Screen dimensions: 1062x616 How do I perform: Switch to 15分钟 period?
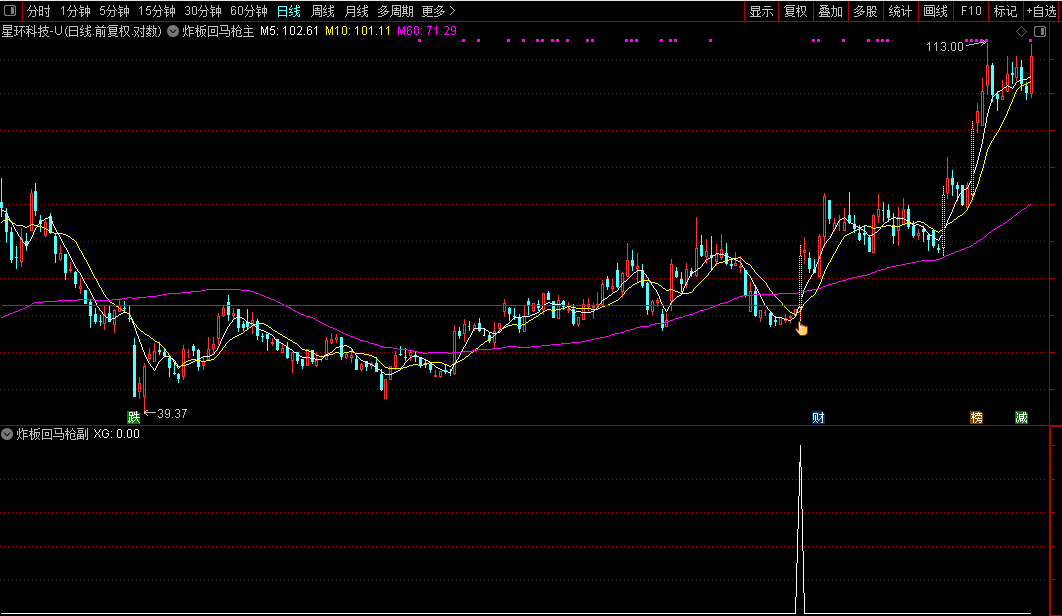click(x=156, y=12)
